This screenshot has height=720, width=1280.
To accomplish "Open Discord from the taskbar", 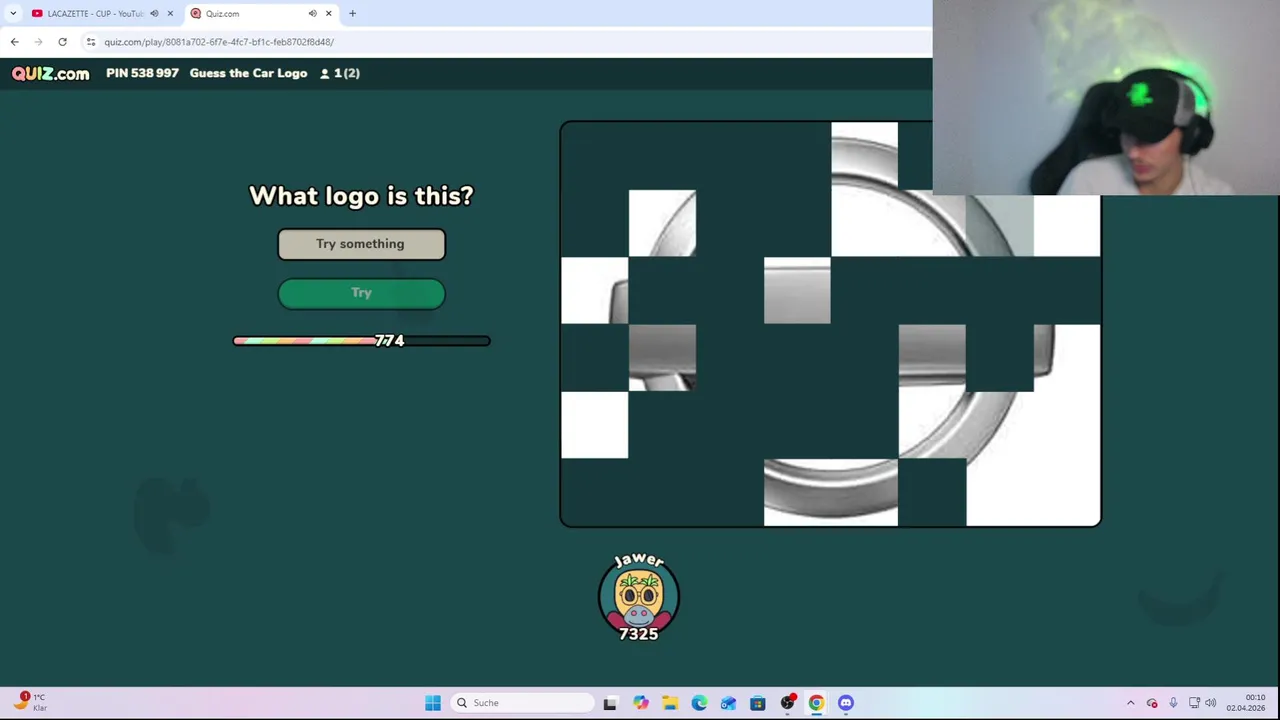I will 846,703.
